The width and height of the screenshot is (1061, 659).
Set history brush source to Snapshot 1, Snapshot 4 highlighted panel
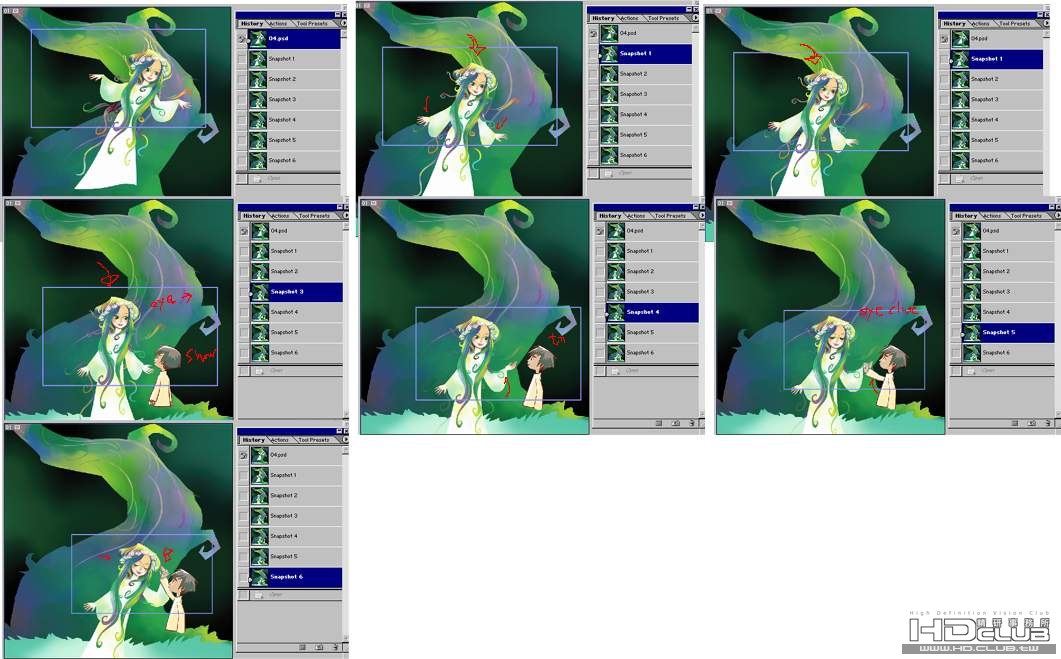click(600, 251)
